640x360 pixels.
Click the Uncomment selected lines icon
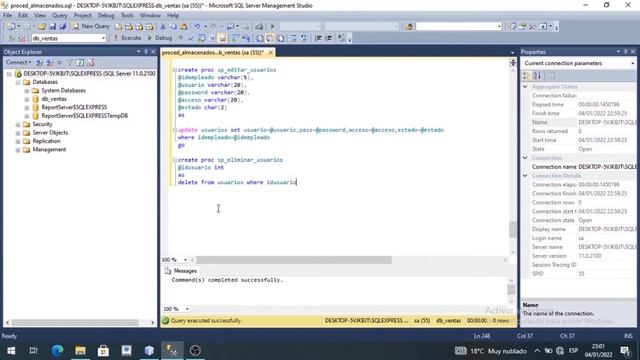pyautogui.click(x=304, y=38)
